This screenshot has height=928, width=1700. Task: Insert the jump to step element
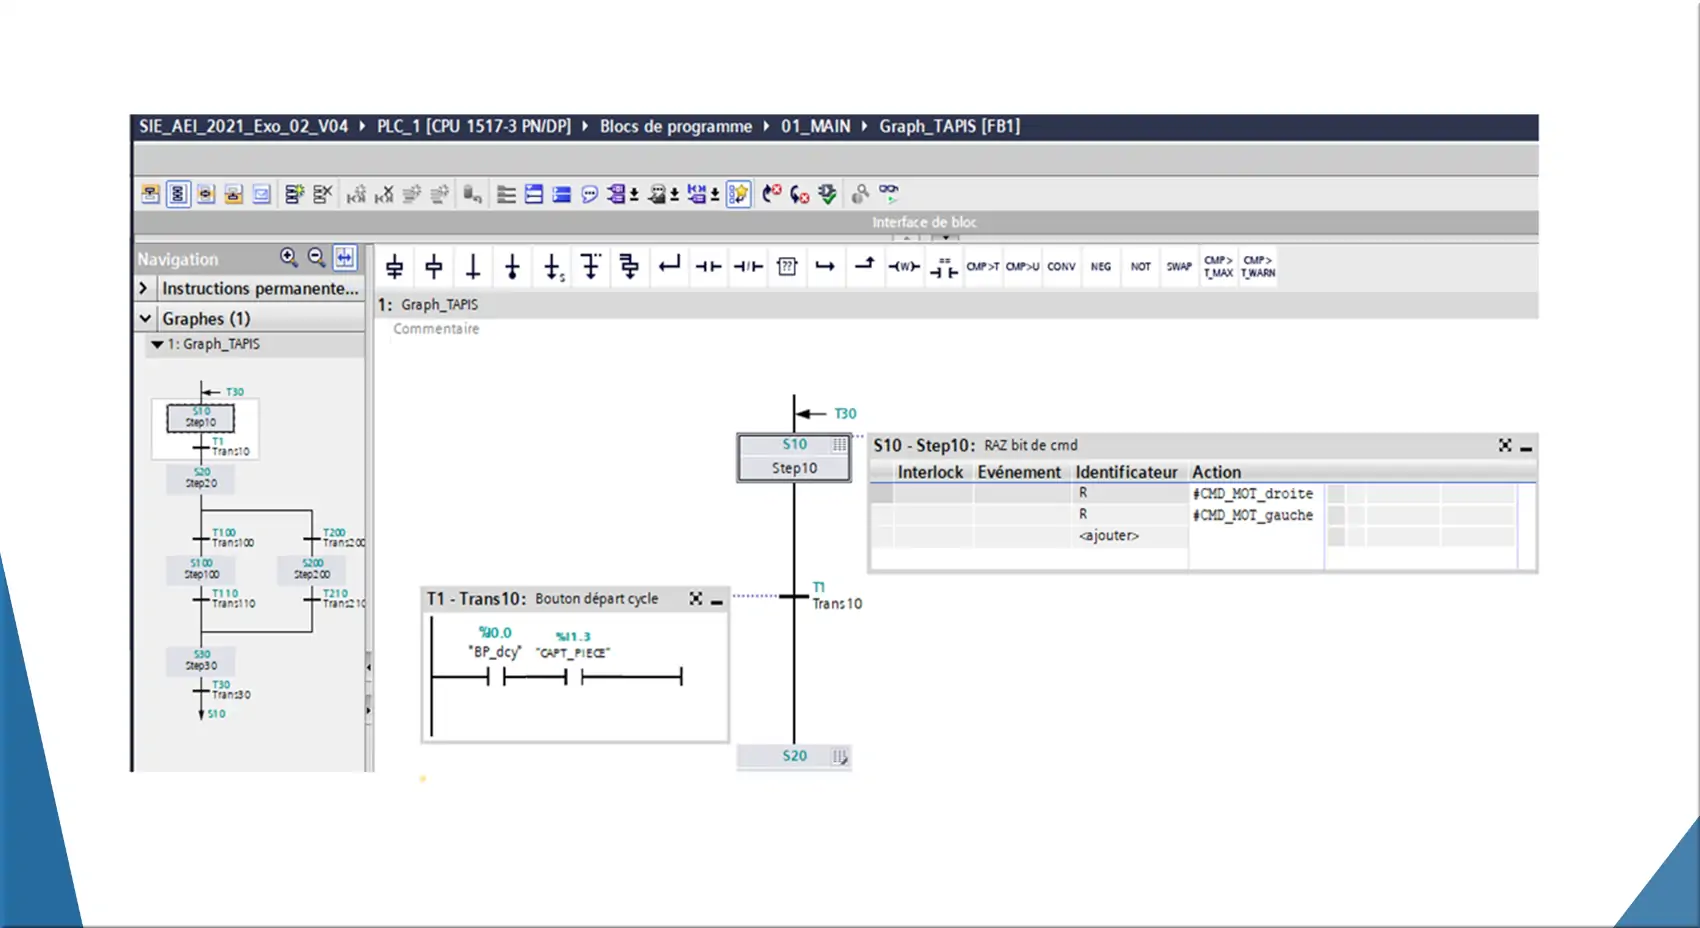pyautogui.click(x=552, y=267)
